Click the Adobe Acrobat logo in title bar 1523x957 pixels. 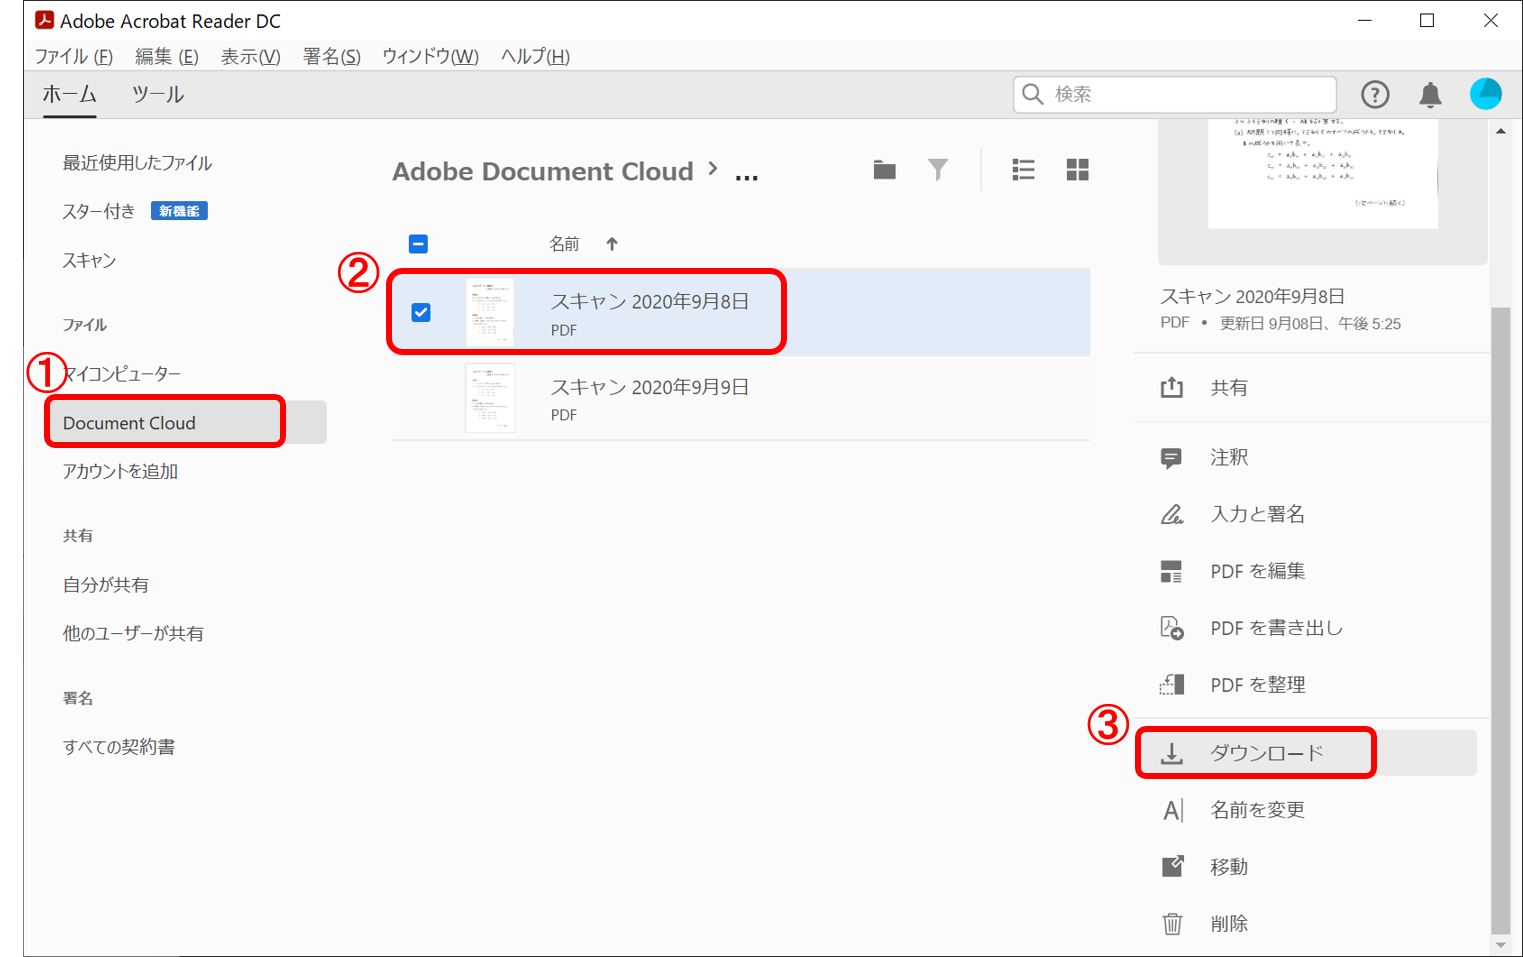(44, 20)
